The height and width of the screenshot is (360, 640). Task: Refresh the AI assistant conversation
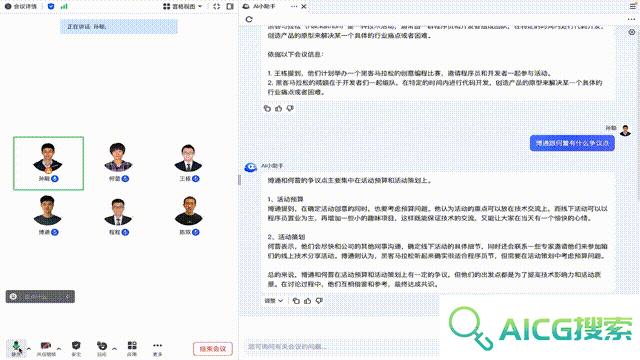pyautogui.click(x=249, y=19)
